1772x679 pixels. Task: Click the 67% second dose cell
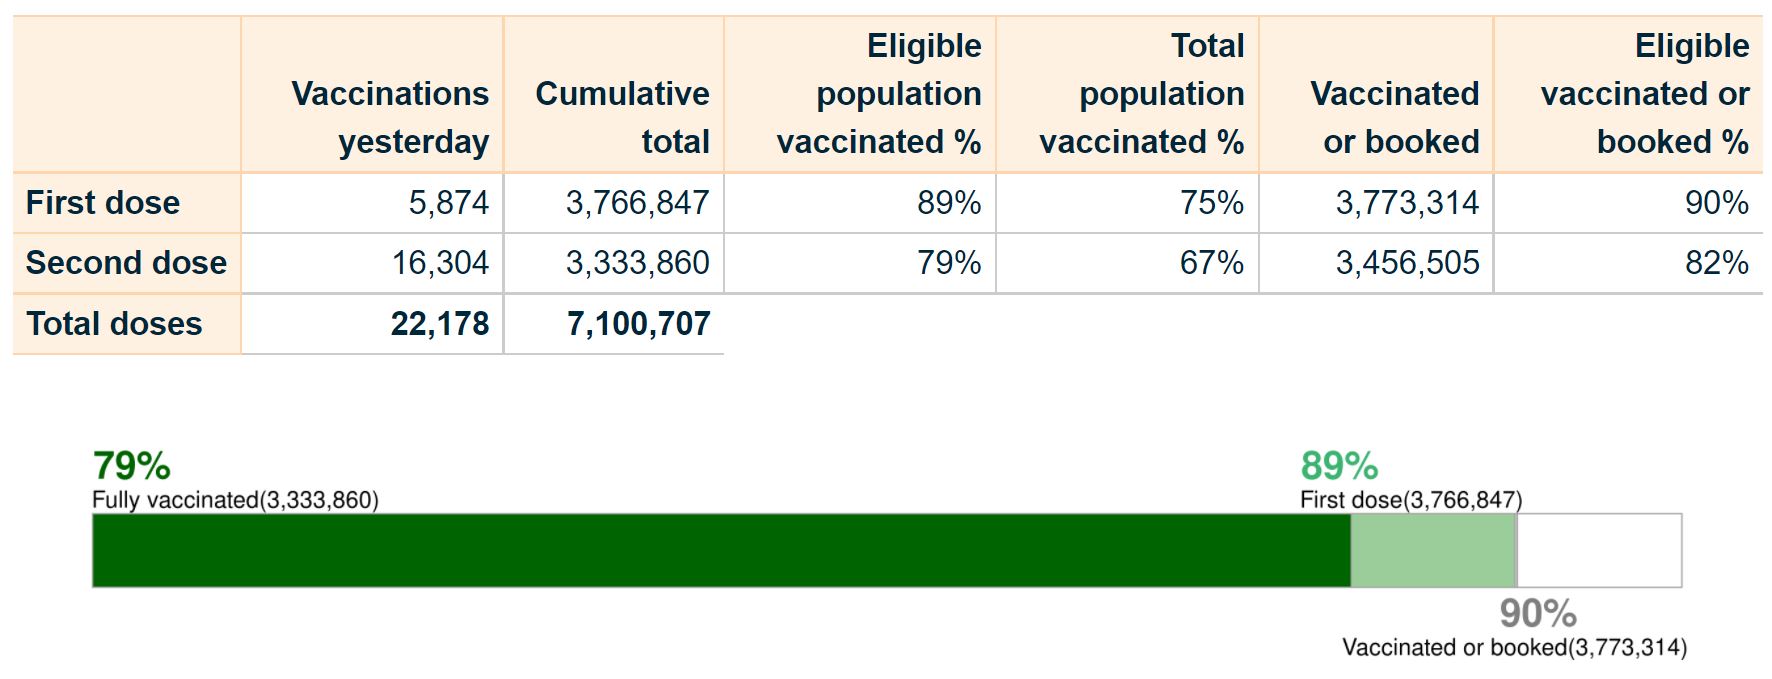[x=1211, y=263]
